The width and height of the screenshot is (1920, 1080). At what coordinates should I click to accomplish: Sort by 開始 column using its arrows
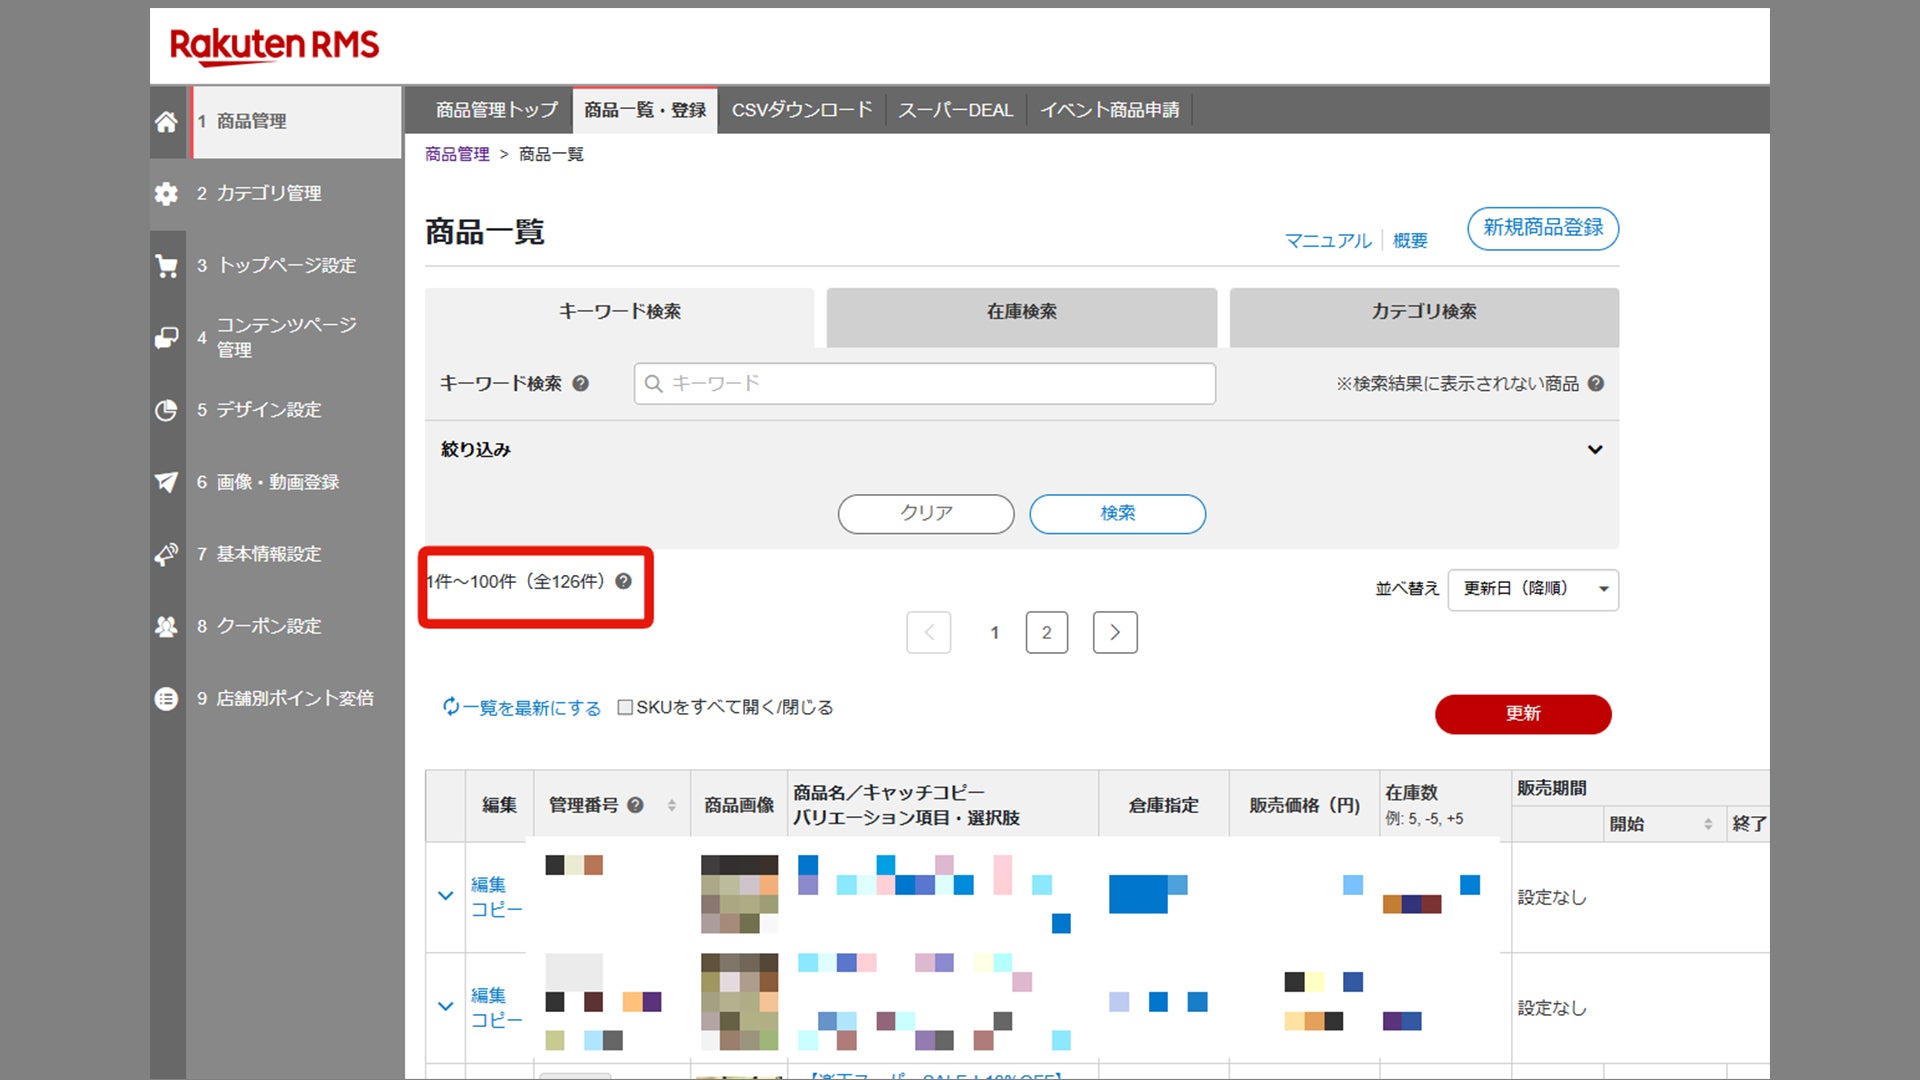1708,824
